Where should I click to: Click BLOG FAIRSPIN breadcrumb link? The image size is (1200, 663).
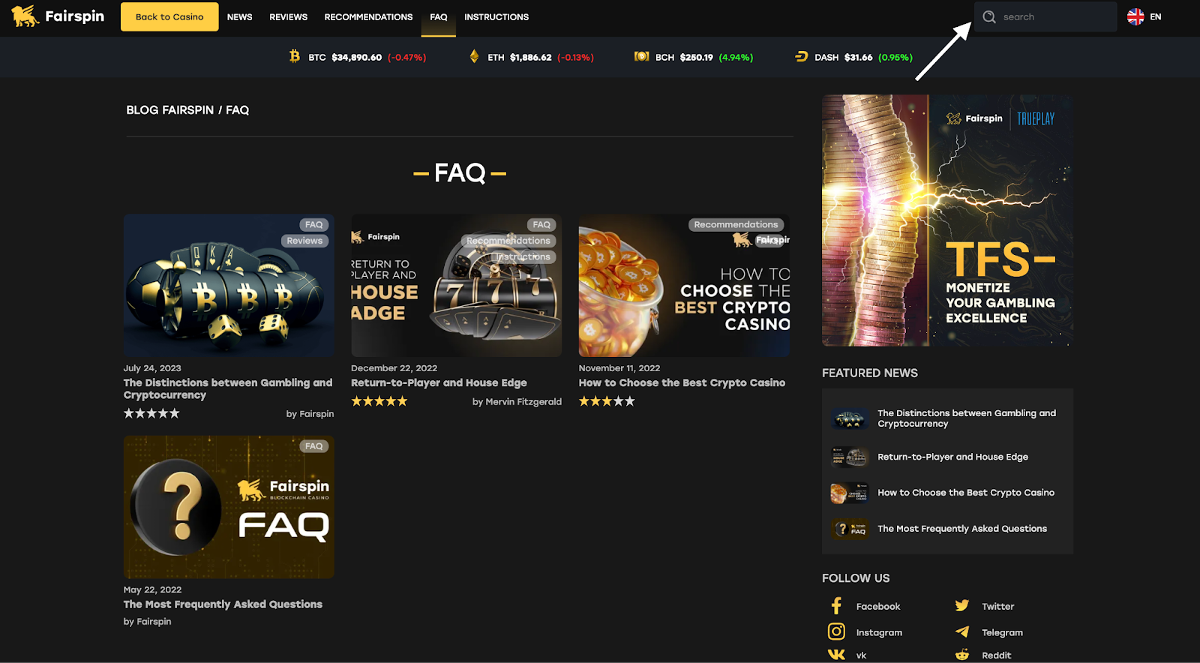(170, 110)
